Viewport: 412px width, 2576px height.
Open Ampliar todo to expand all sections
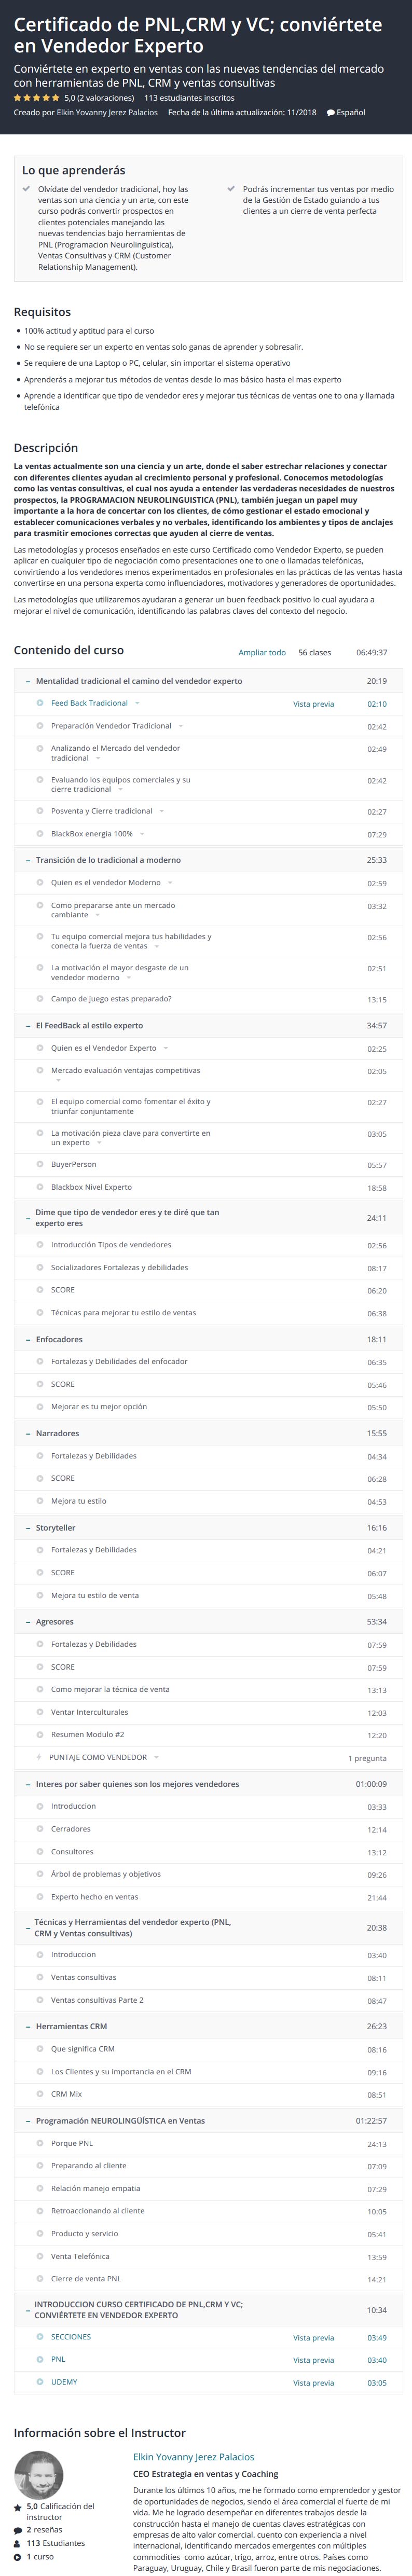262,652
